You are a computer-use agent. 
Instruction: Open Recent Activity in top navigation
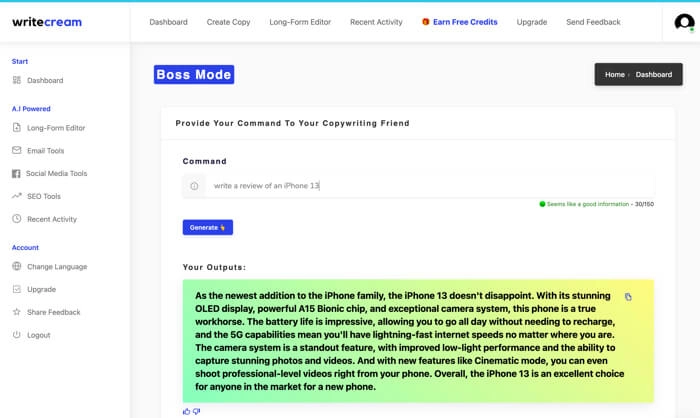point(376,22)
